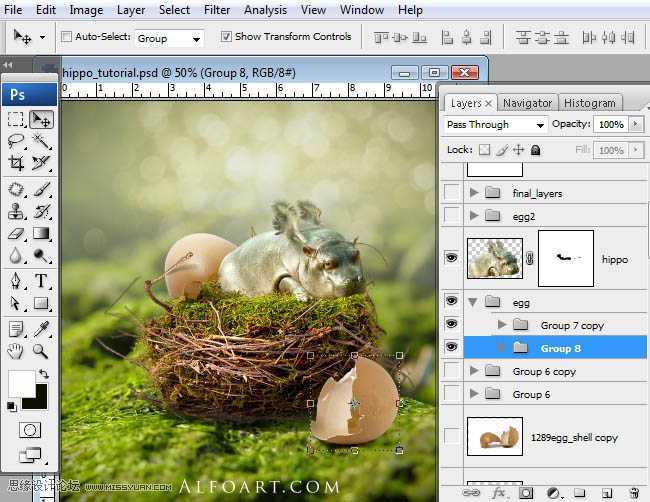Select the Magic Wand tool
Screen dimensions: 650x502
coord(41,141)
